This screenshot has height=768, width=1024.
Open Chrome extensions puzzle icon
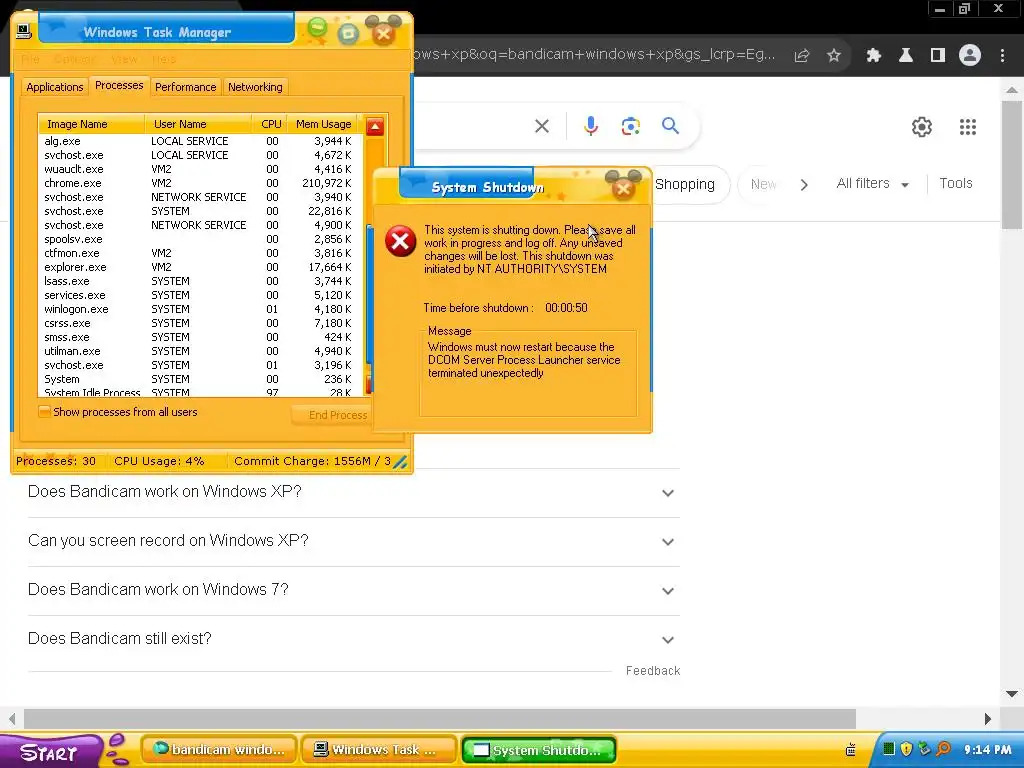[x=873, y=56]
